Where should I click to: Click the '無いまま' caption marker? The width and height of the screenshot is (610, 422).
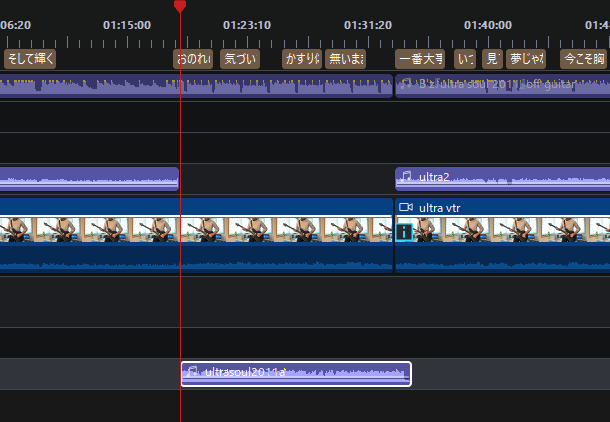(x=346, y=59)
